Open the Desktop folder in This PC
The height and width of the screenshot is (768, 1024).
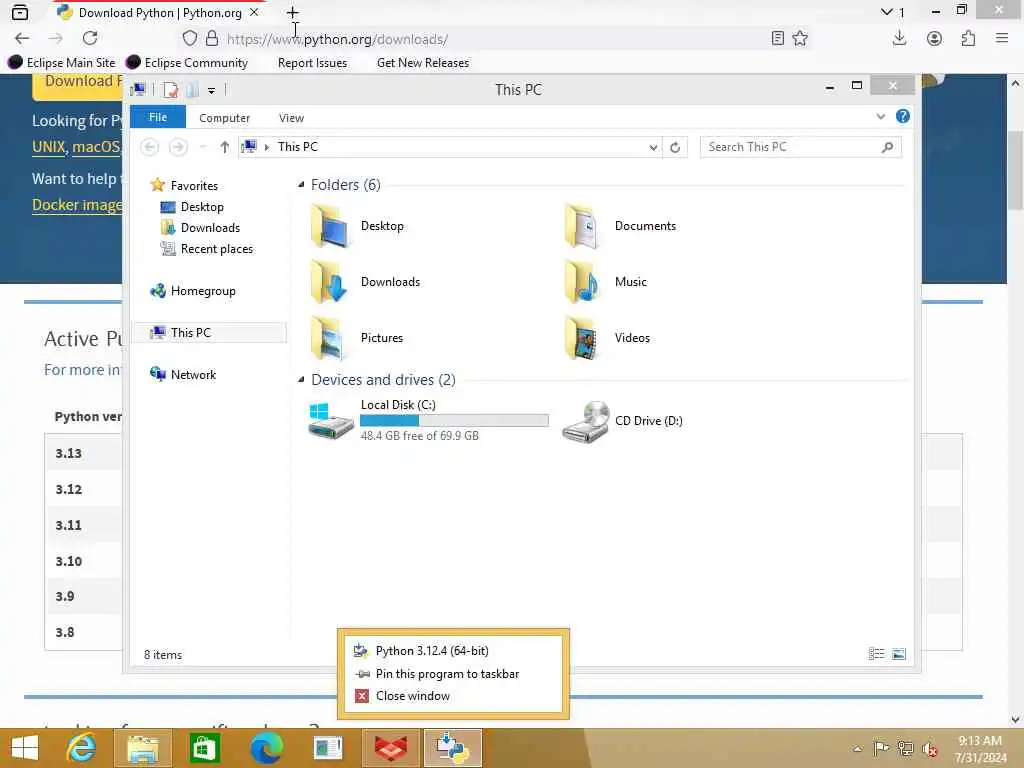tap(357, 226)
